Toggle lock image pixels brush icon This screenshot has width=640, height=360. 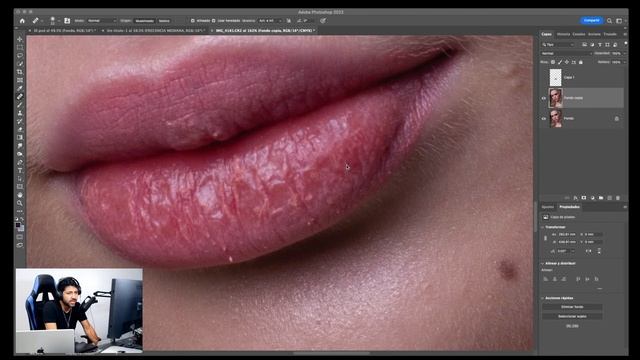point(560,62)
